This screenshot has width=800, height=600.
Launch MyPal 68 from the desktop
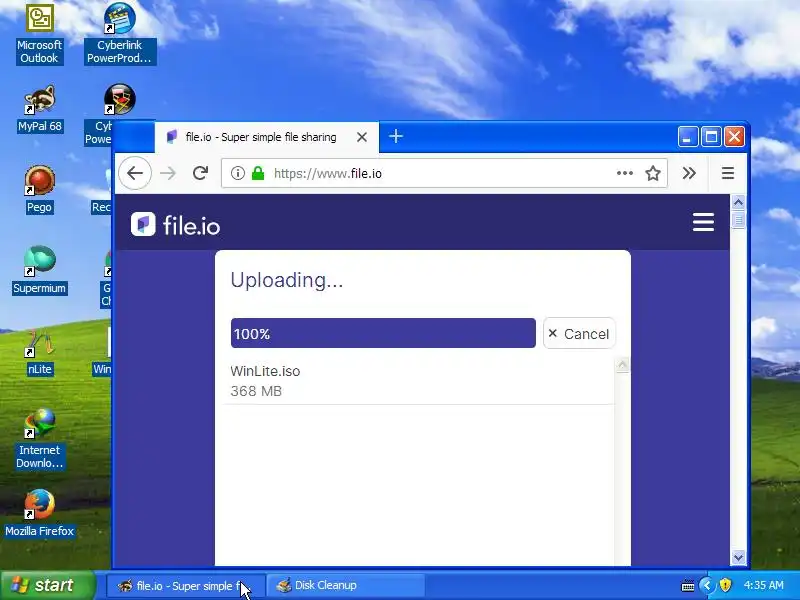click(x=40, y=109)
